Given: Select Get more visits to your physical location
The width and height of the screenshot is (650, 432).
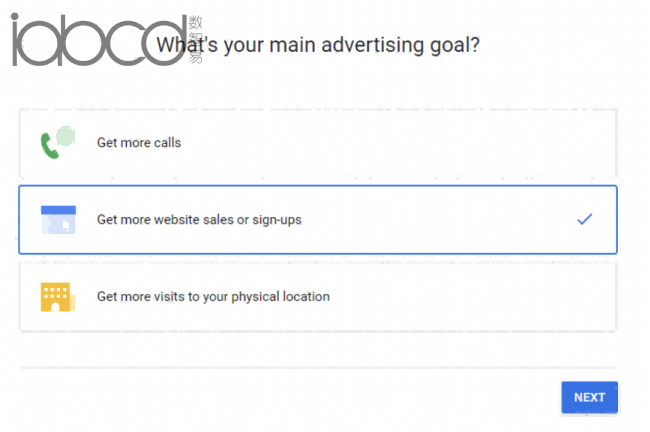Looking at the screenshot, I should [318, 297].
